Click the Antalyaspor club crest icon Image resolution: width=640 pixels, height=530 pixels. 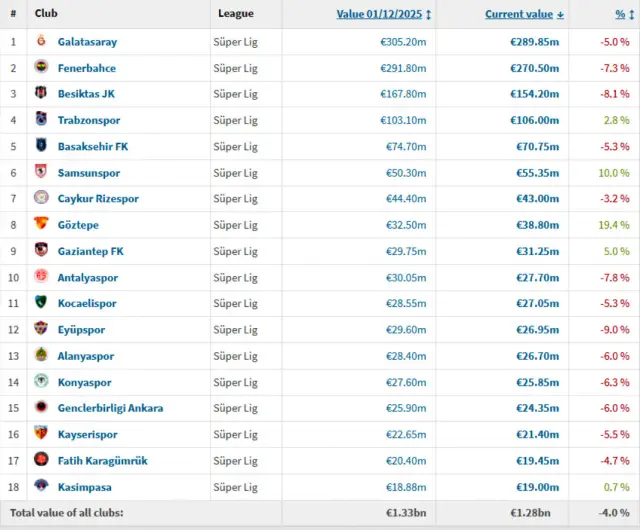(x=41, y=277)
